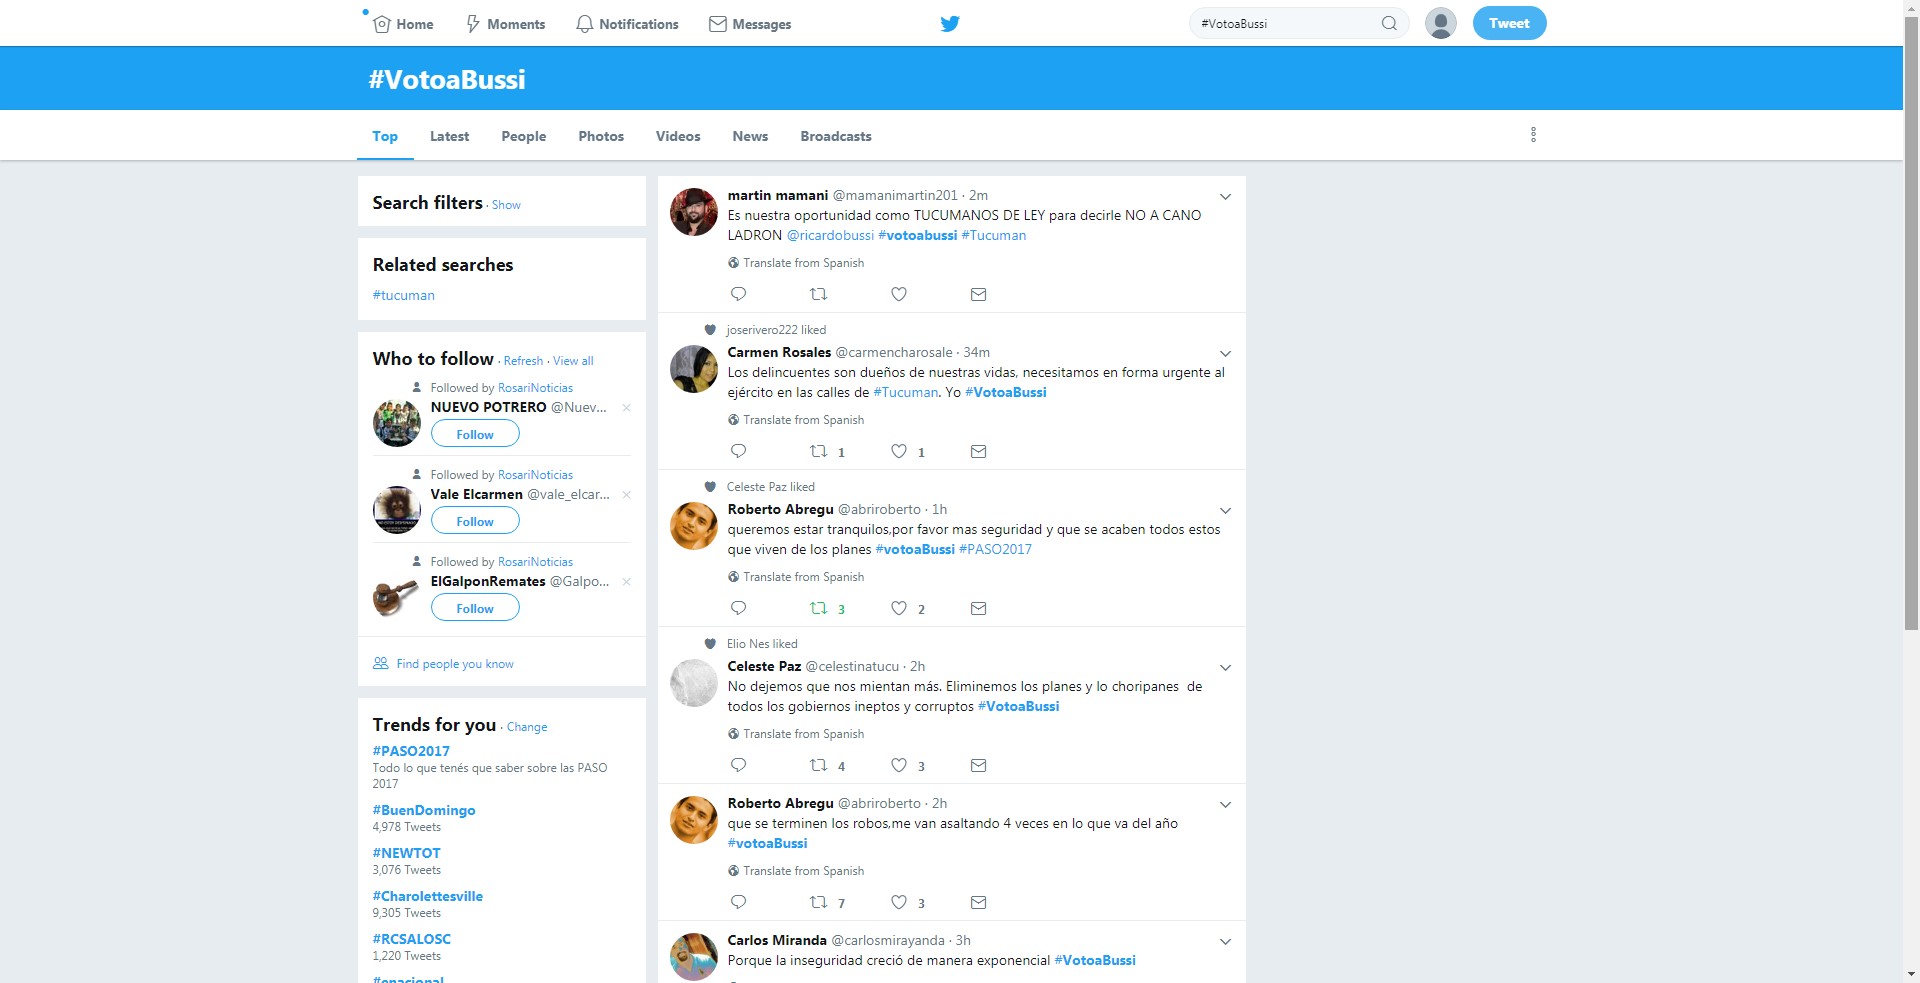Click the search magnifier icon

coord(1389,23)
